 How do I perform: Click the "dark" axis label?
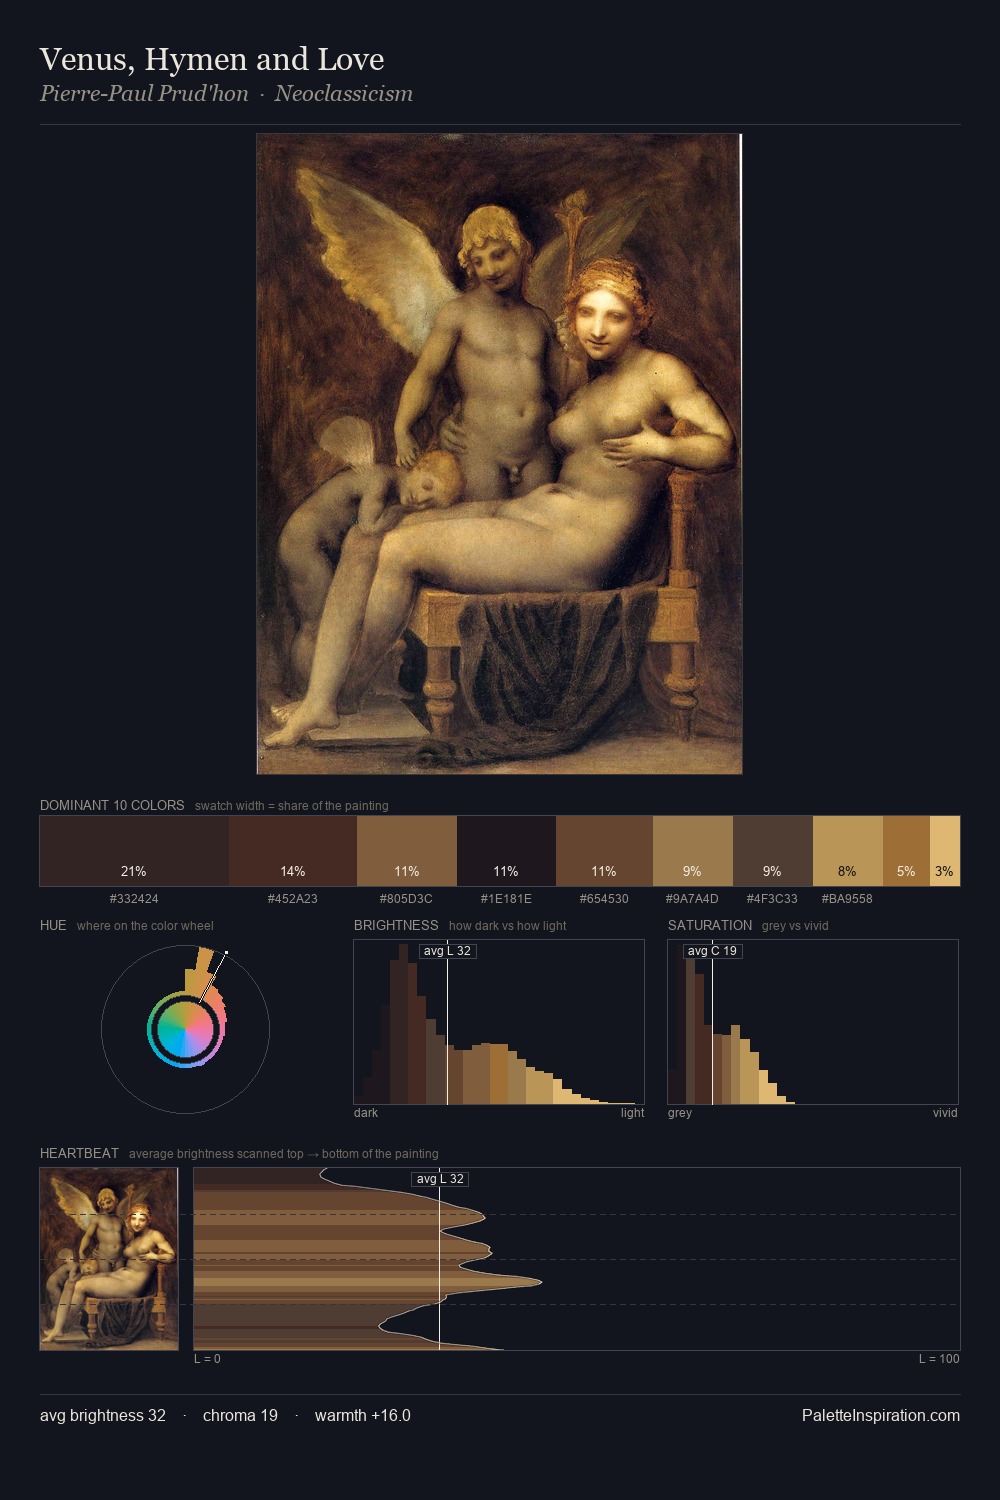(x=366, y=1113)
